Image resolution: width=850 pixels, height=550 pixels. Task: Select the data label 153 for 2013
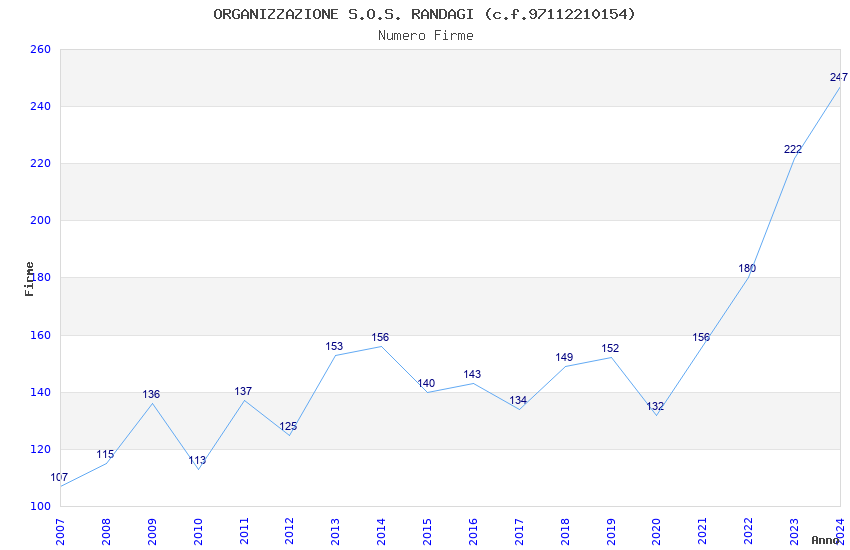[334, 346]
